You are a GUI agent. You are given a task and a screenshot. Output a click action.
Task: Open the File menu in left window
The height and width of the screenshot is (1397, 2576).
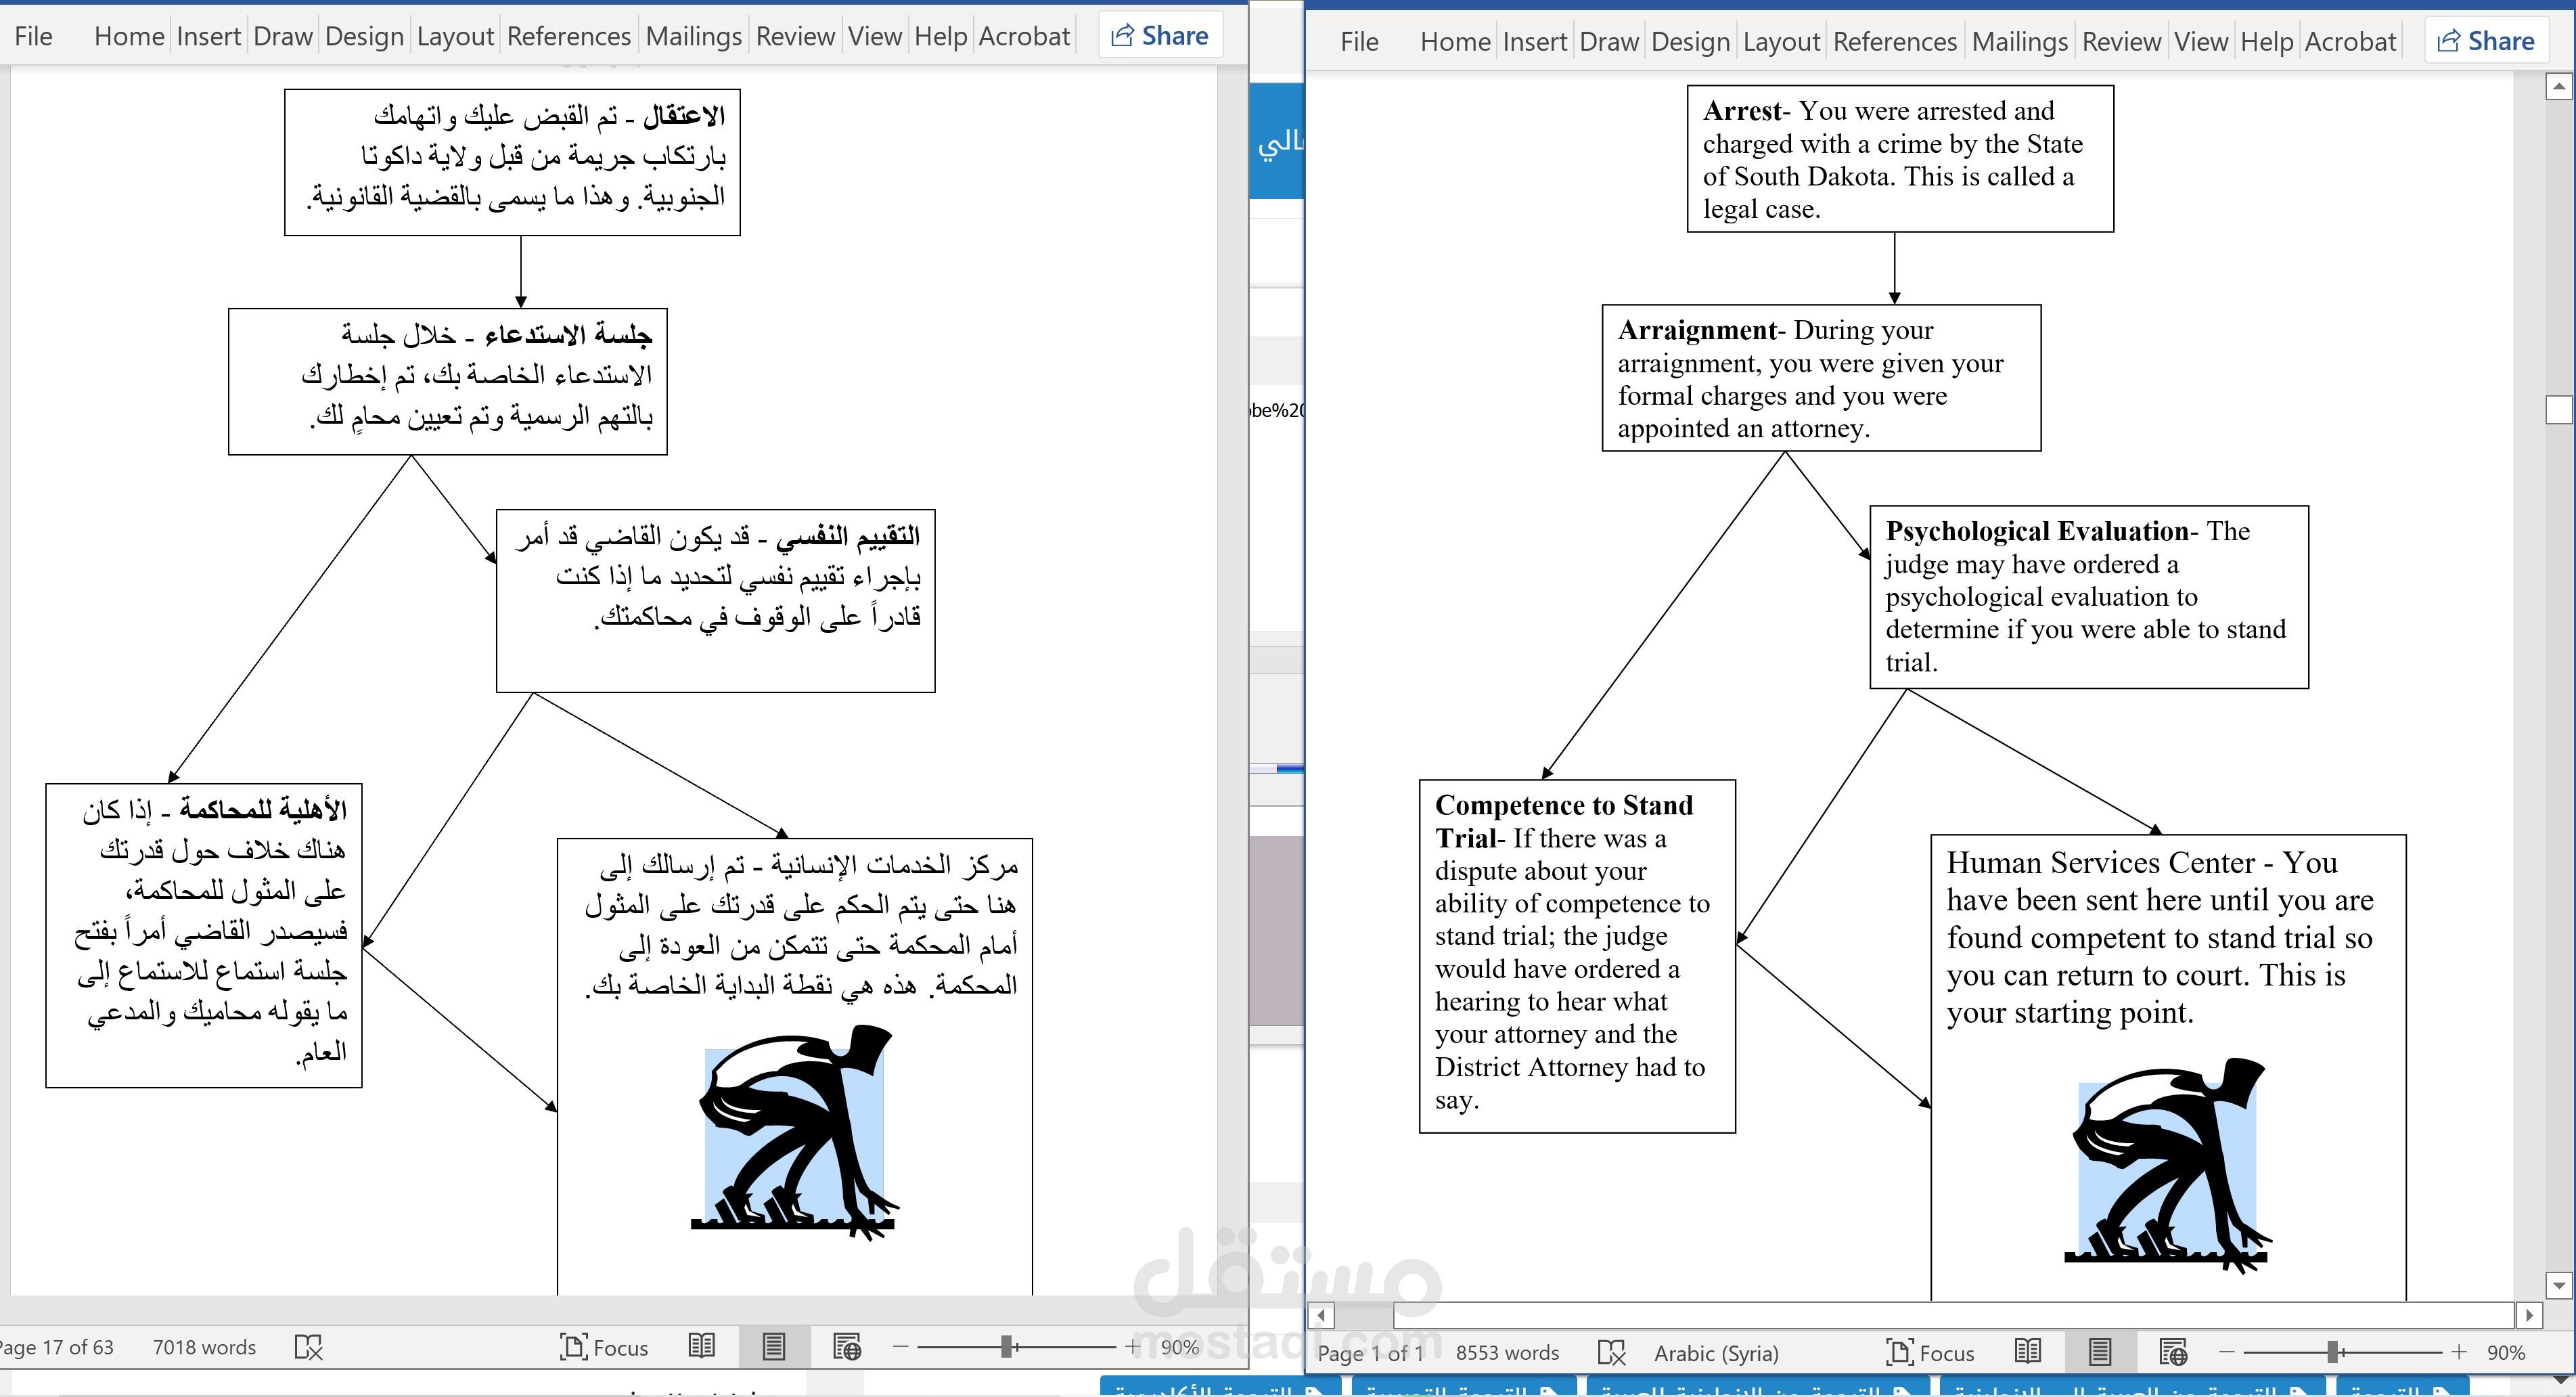click(33, 36)
